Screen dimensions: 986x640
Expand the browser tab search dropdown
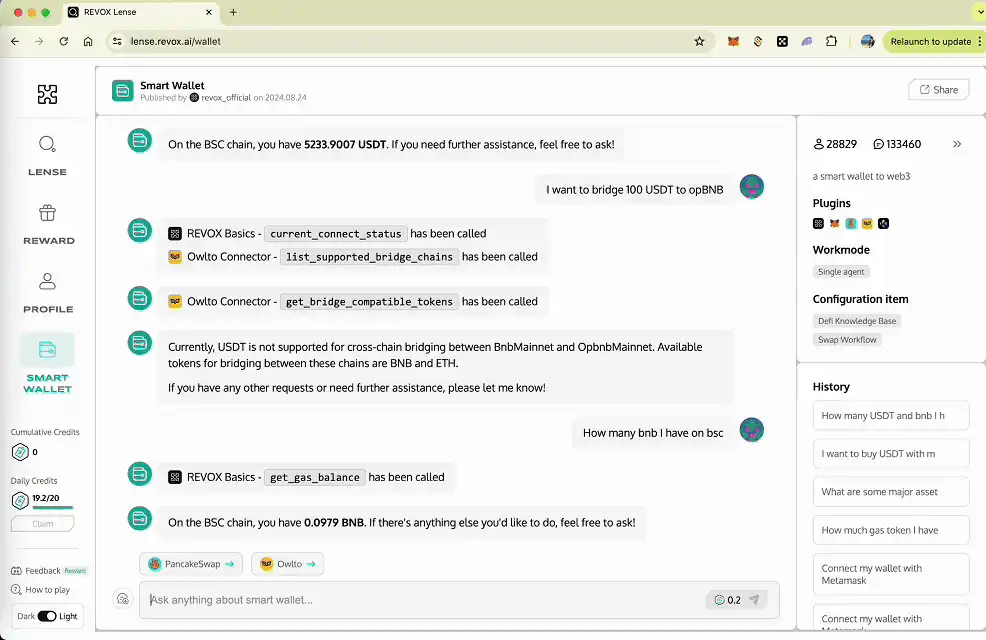pos(977,12)
